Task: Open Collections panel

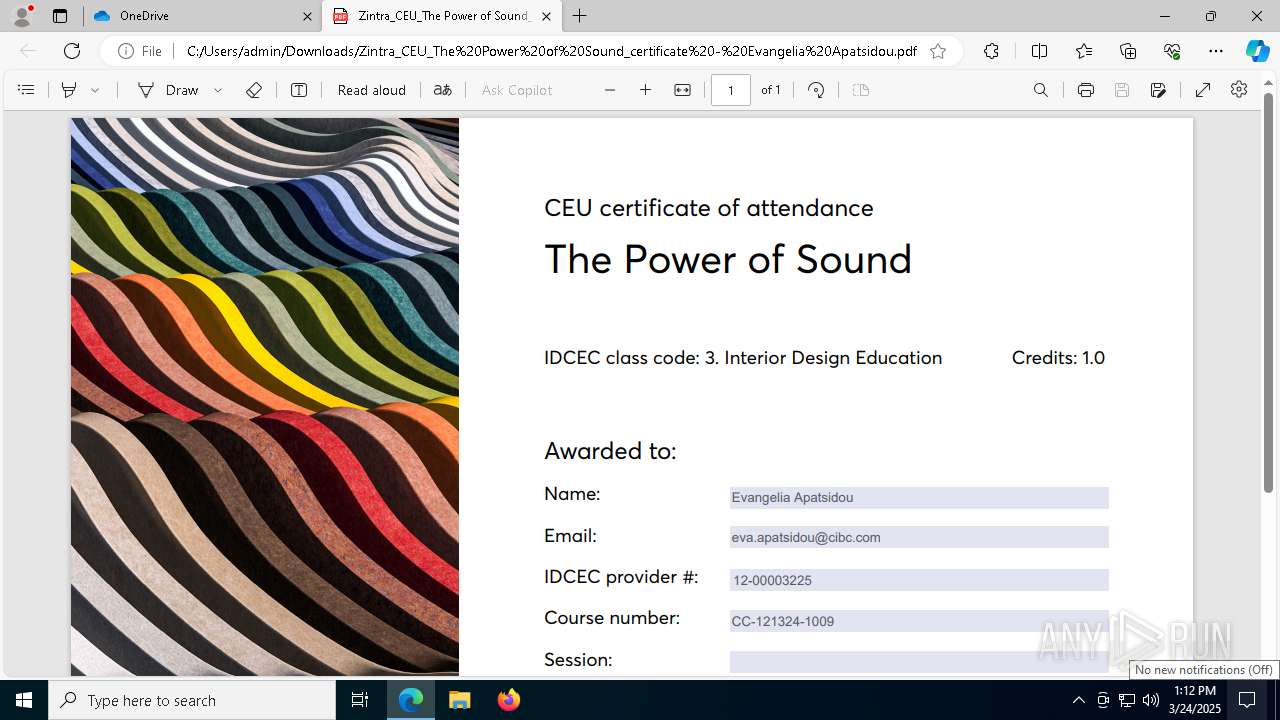Action: 1128,51
